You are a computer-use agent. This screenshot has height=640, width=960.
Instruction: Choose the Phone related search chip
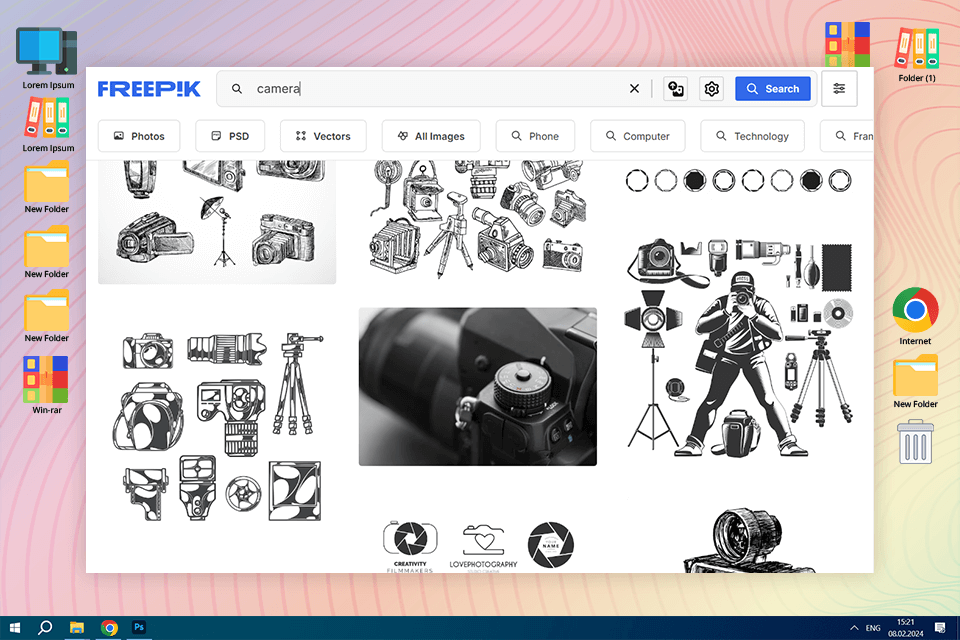click(x=535, y=136)
